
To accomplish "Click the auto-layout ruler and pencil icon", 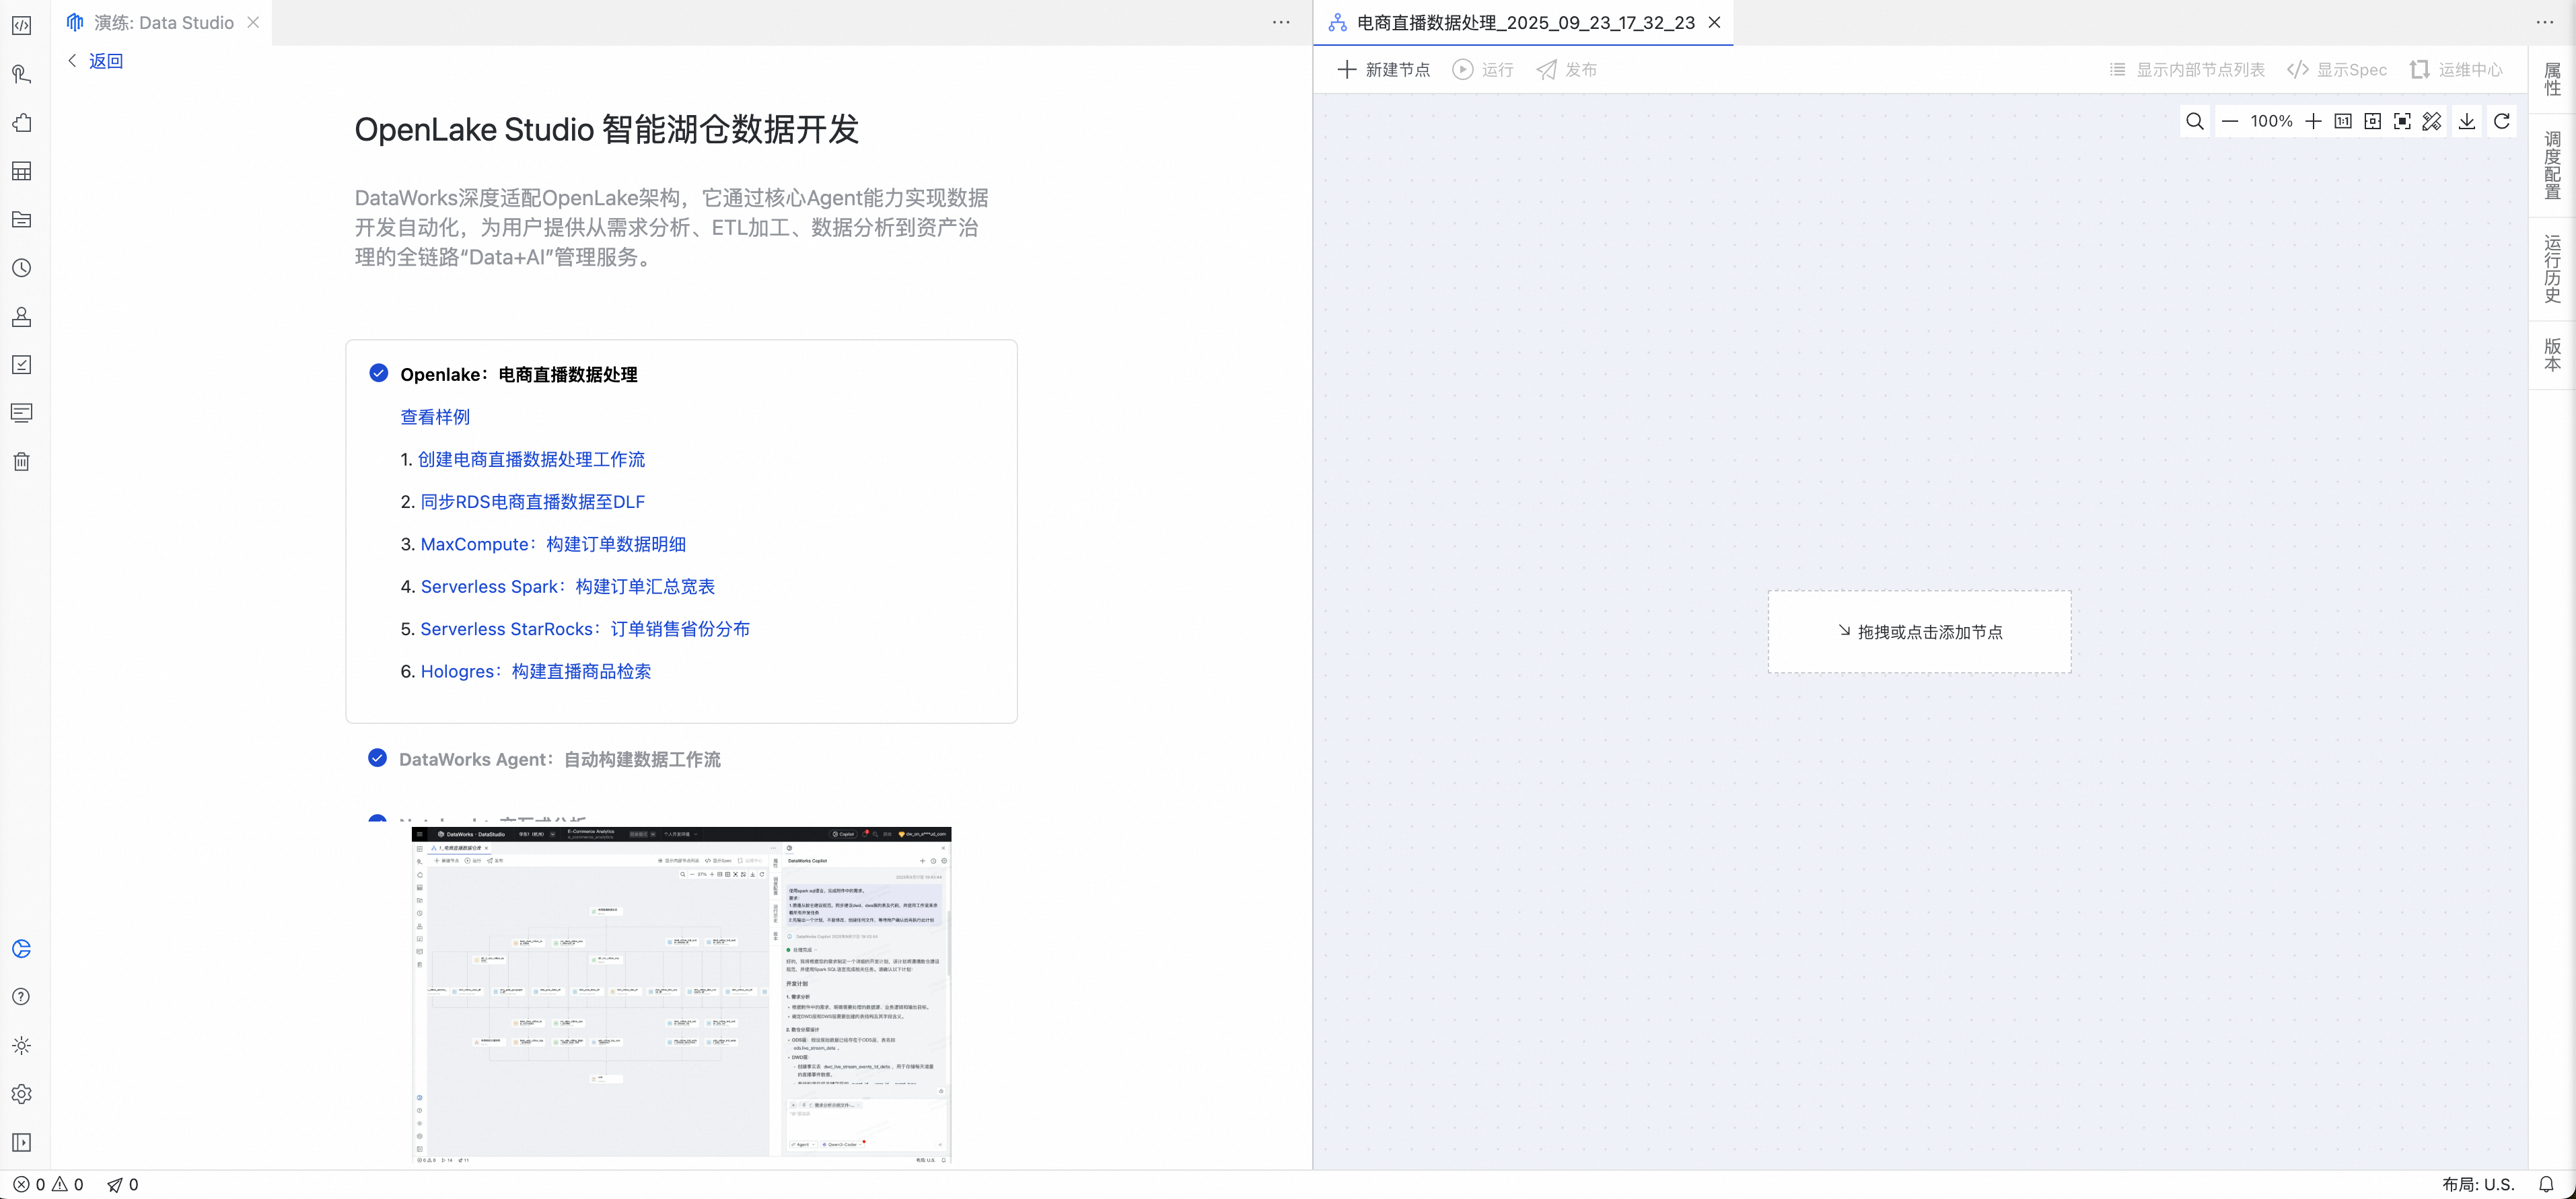I will [x=2432, y=122].
